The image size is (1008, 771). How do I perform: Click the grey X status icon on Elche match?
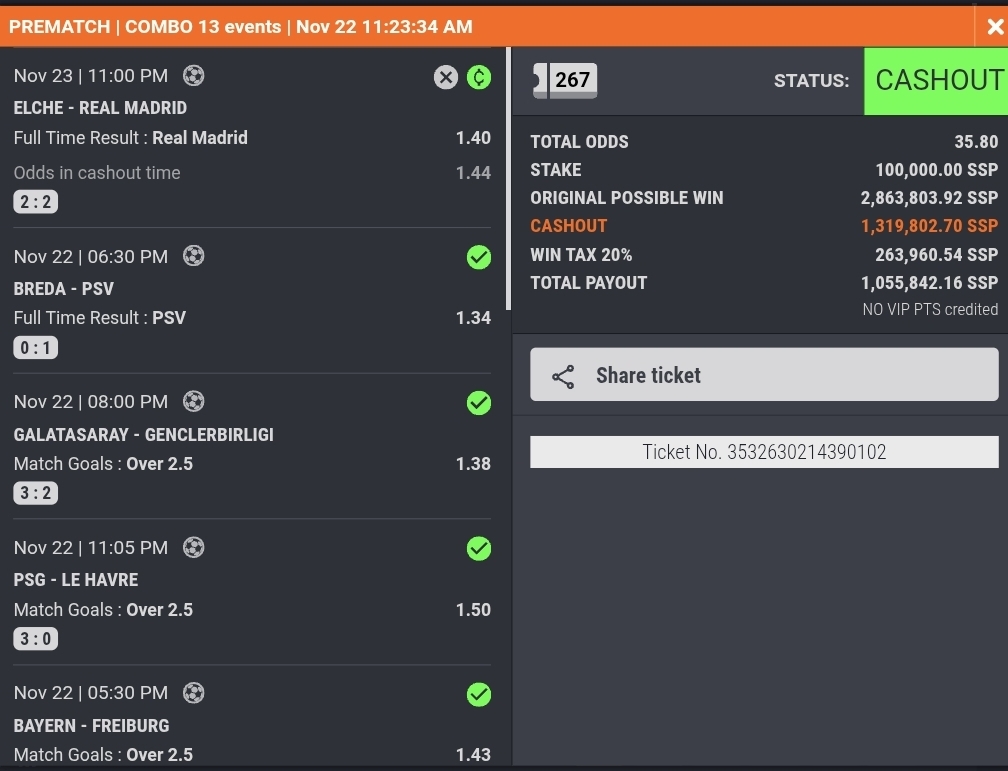pos(446,77)
